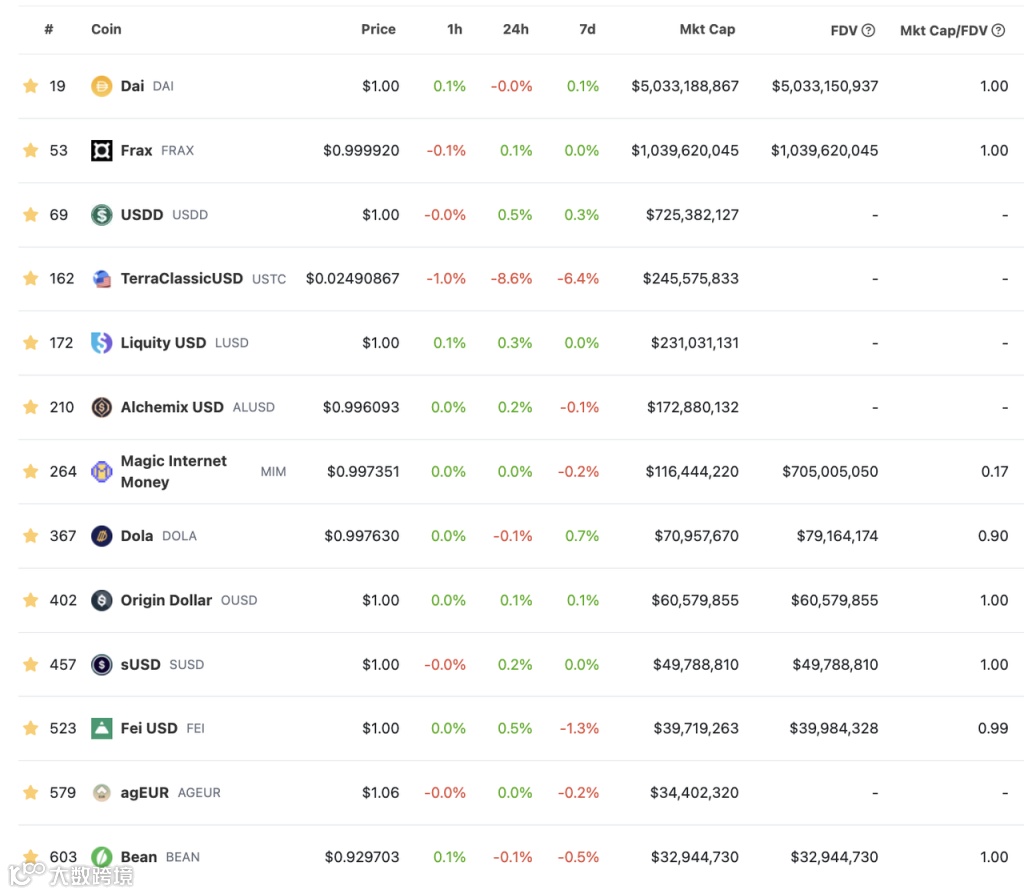Toggle favorite star for USDD
This screenshot has height=894, width=1024.
point(30,215)
